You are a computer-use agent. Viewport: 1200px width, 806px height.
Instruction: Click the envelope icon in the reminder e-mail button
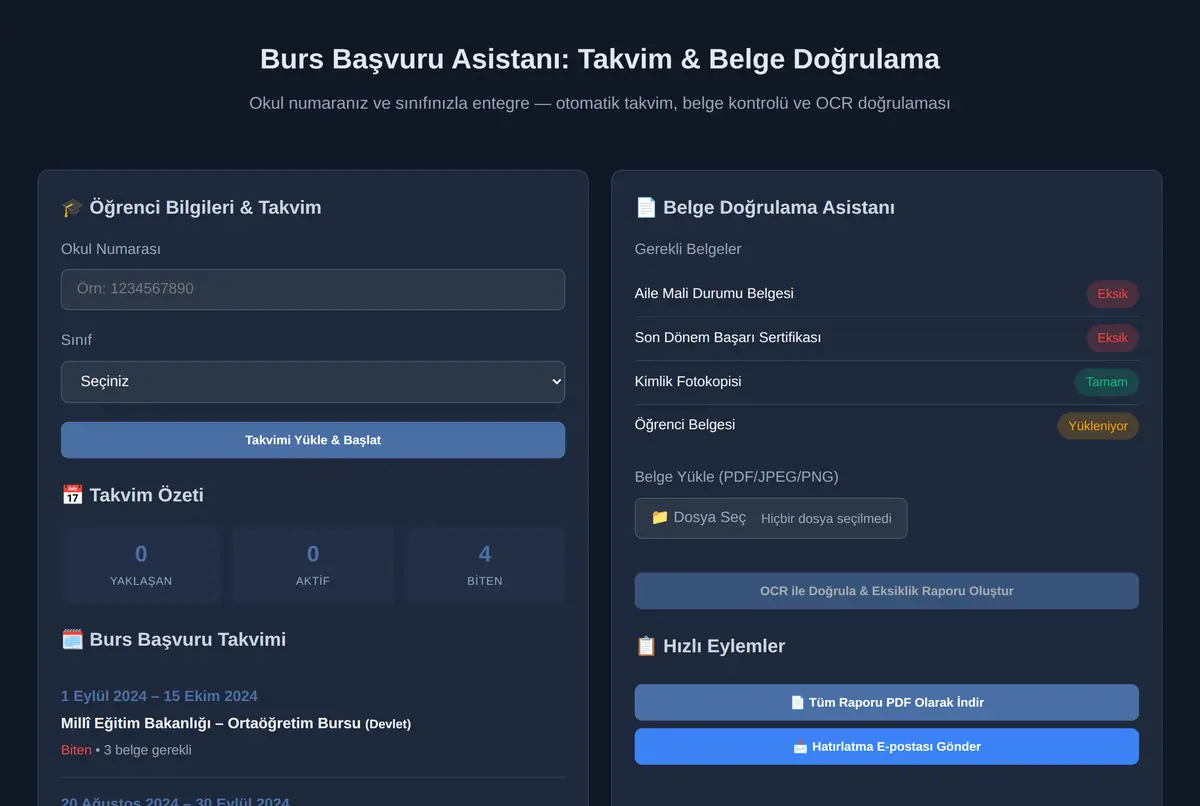[800, 747]
